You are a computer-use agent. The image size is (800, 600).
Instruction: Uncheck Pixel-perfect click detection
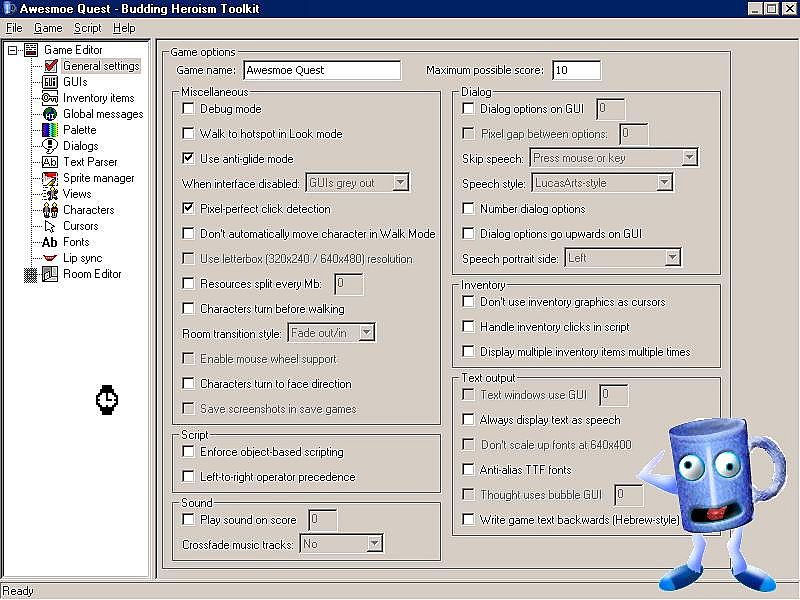pyautogui.click(x=188, y=209)
